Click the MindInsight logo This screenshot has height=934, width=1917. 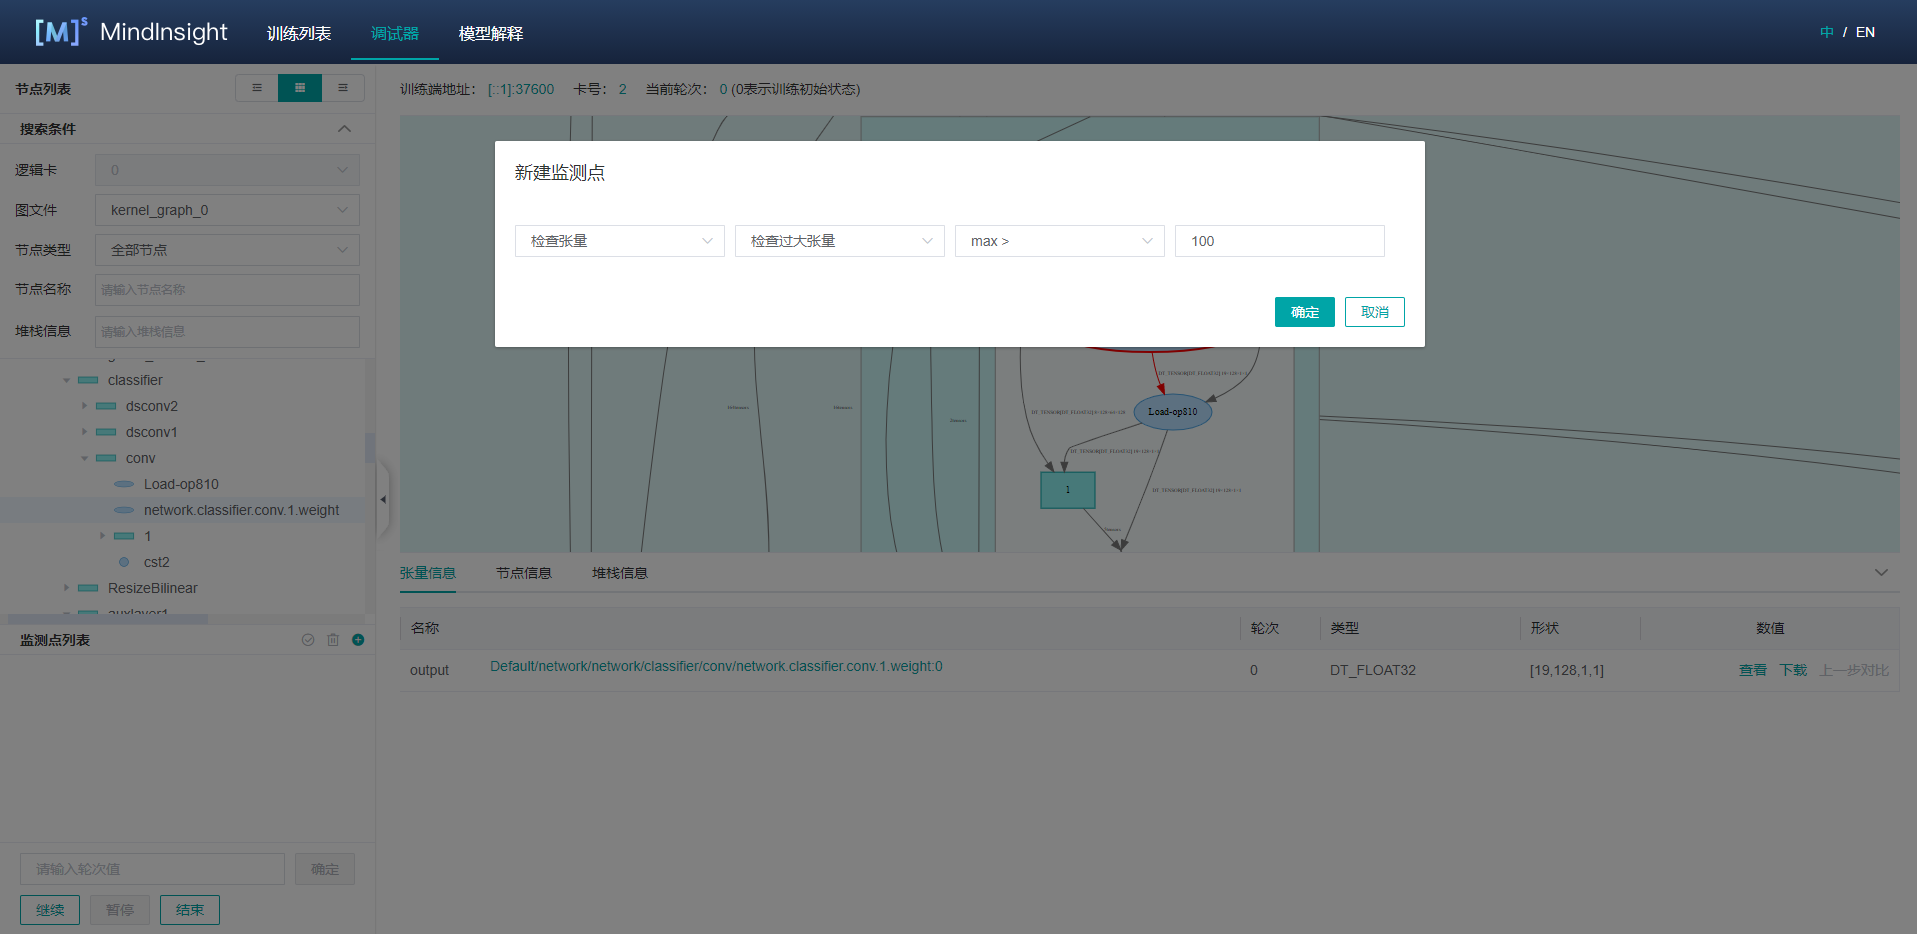(131, 32)
